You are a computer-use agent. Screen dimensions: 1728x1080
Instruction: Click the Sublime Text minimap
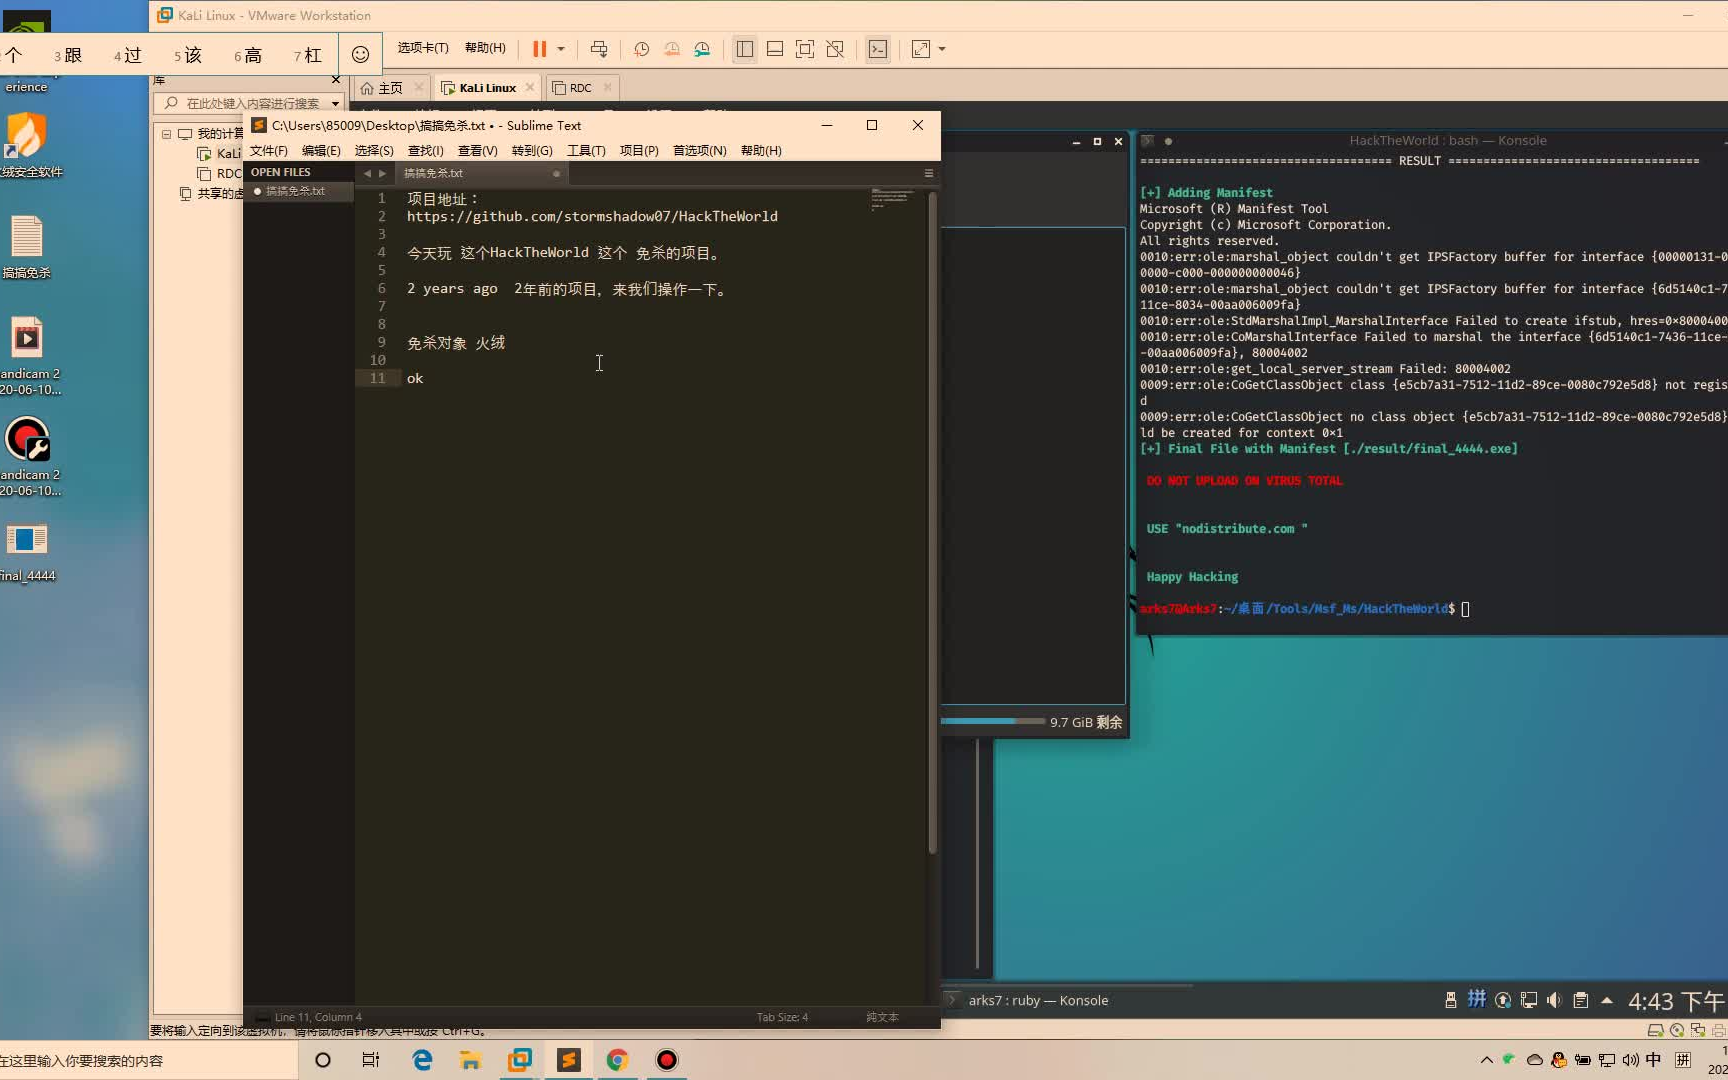point(892,199)
